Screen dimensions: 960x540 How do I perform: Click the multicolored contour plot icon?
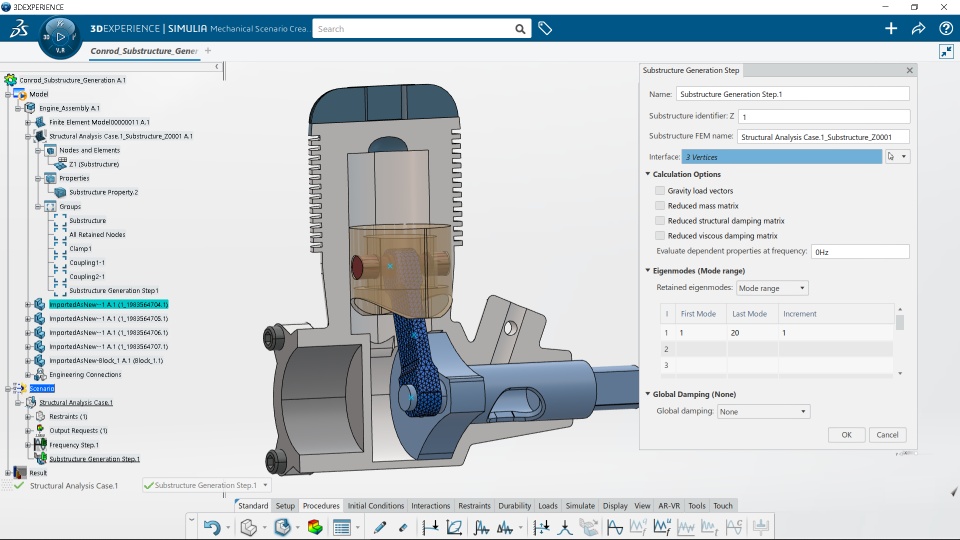coord(315,527)
